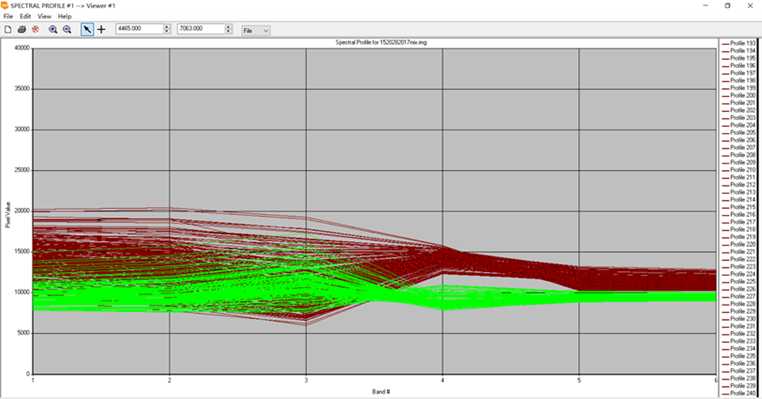Open the View menu
The width and height of the screenshot is (762, 399).
tap(44, 16)
